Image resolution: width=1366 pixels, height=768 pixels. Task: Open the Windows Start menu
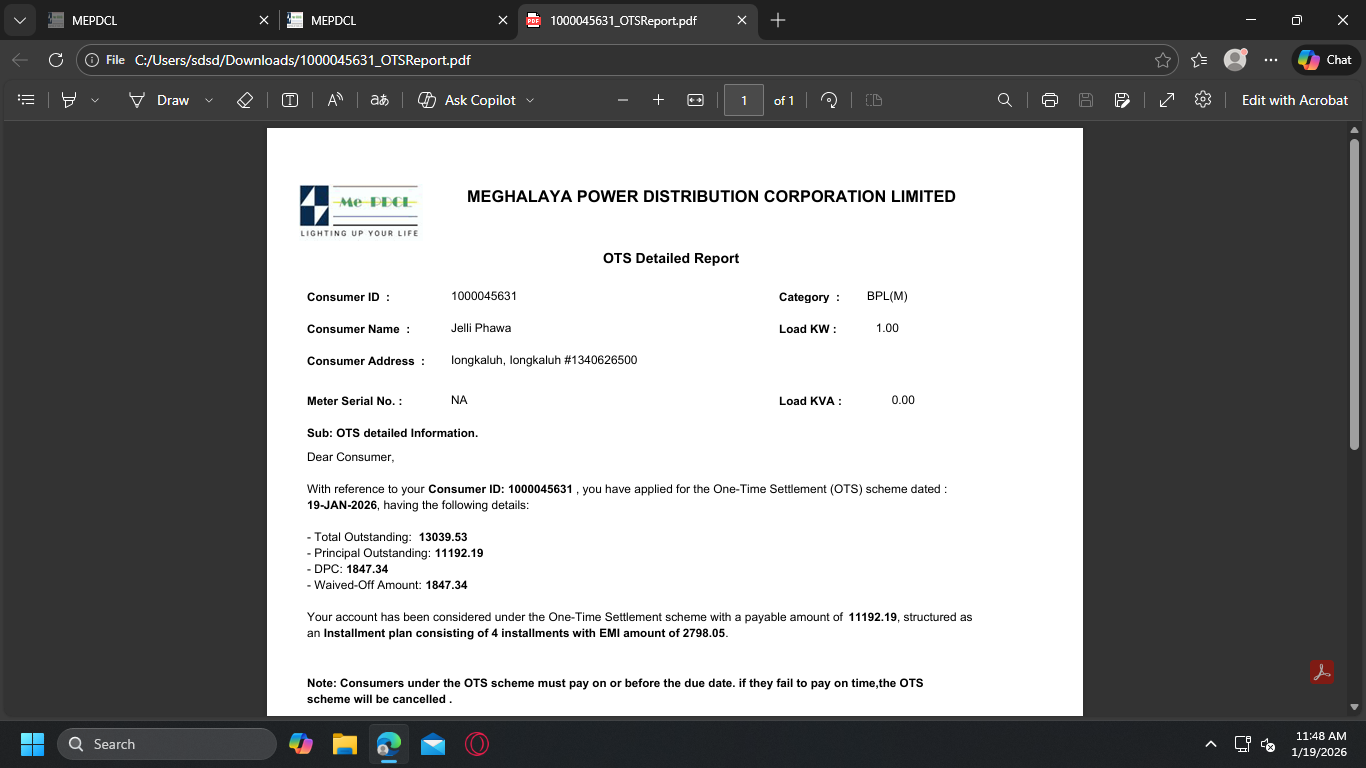click(x=32, y=744)
